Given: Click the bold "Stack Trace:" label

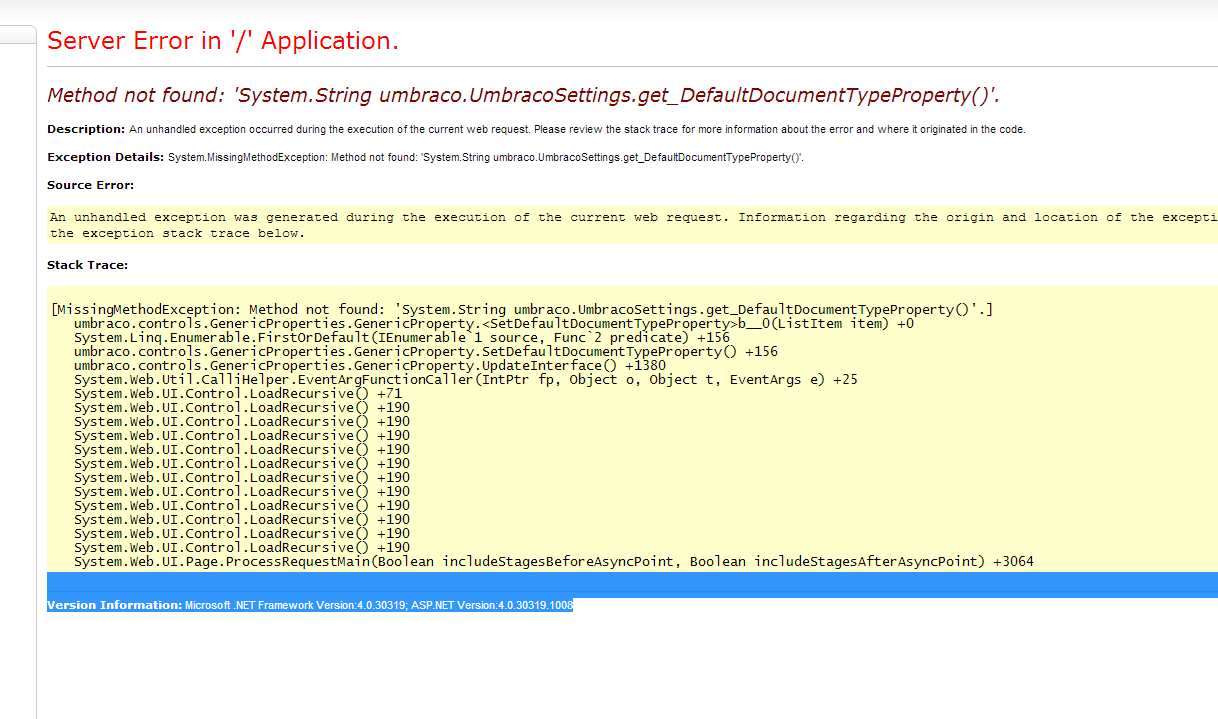Looking at the screenshot, I should tap(87, 265).
